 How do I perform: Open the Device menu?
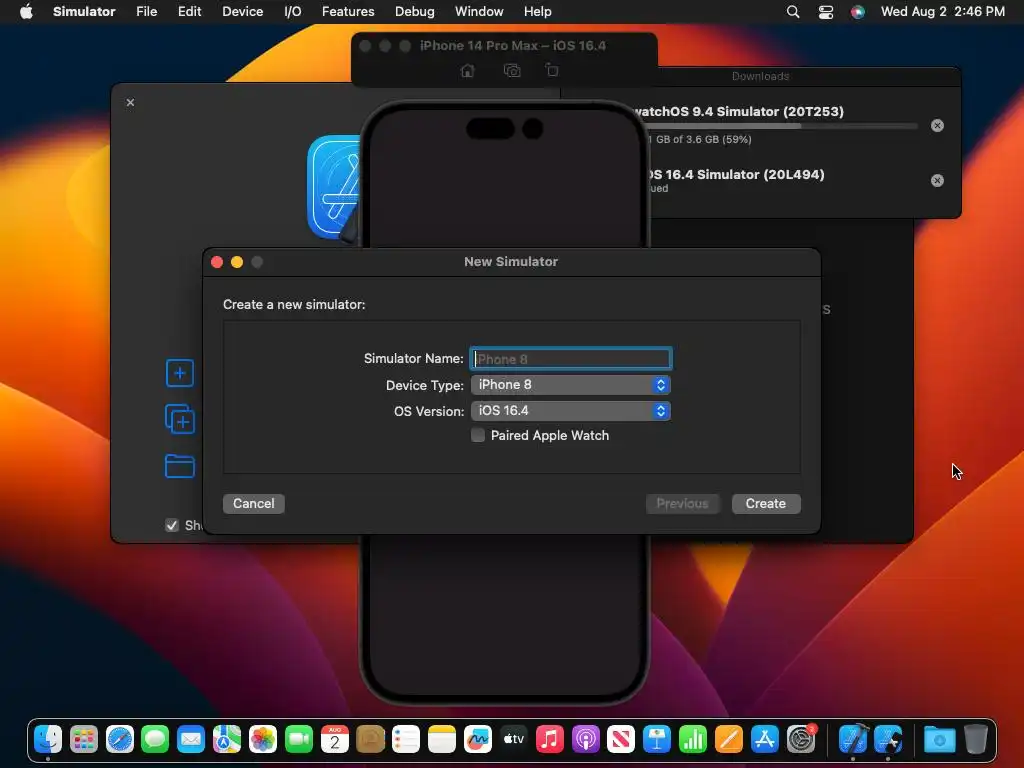coord(242,12)
